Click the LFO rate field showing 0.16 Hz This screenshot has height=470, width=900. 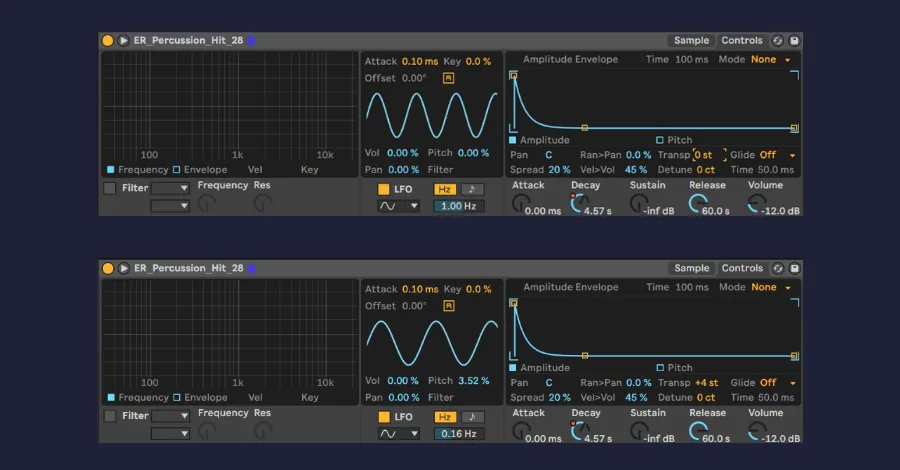point(458,433)
